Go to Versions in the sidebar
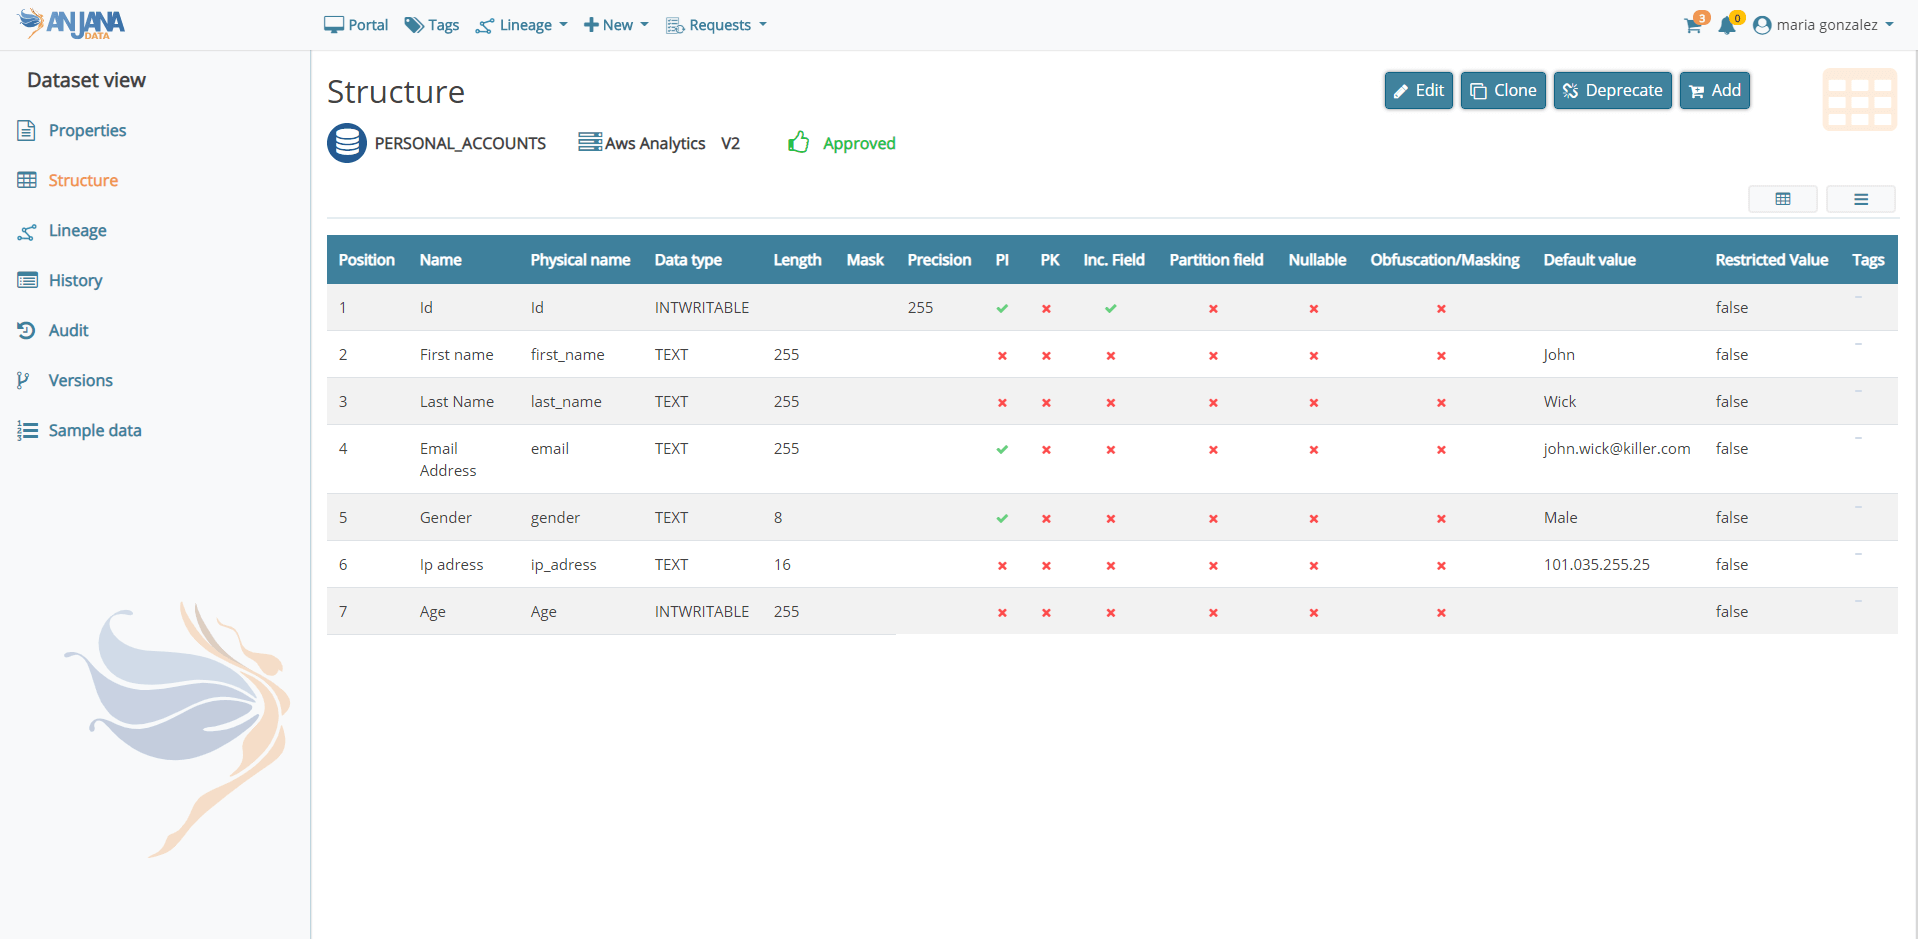The height and width of the screenshot is (939, 1918). [x=80, y=380]
